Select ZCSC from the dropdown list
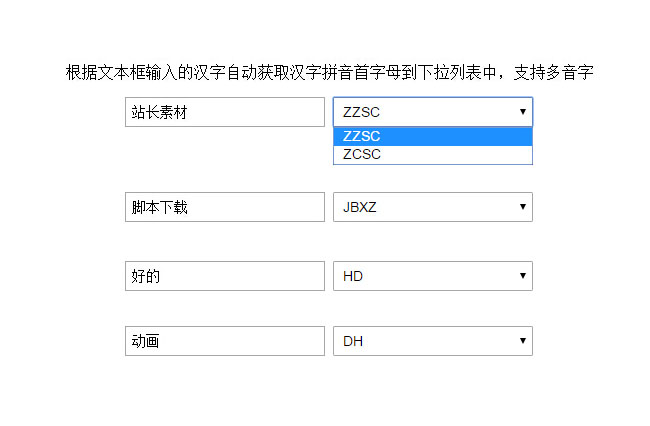 click(432, 155)
